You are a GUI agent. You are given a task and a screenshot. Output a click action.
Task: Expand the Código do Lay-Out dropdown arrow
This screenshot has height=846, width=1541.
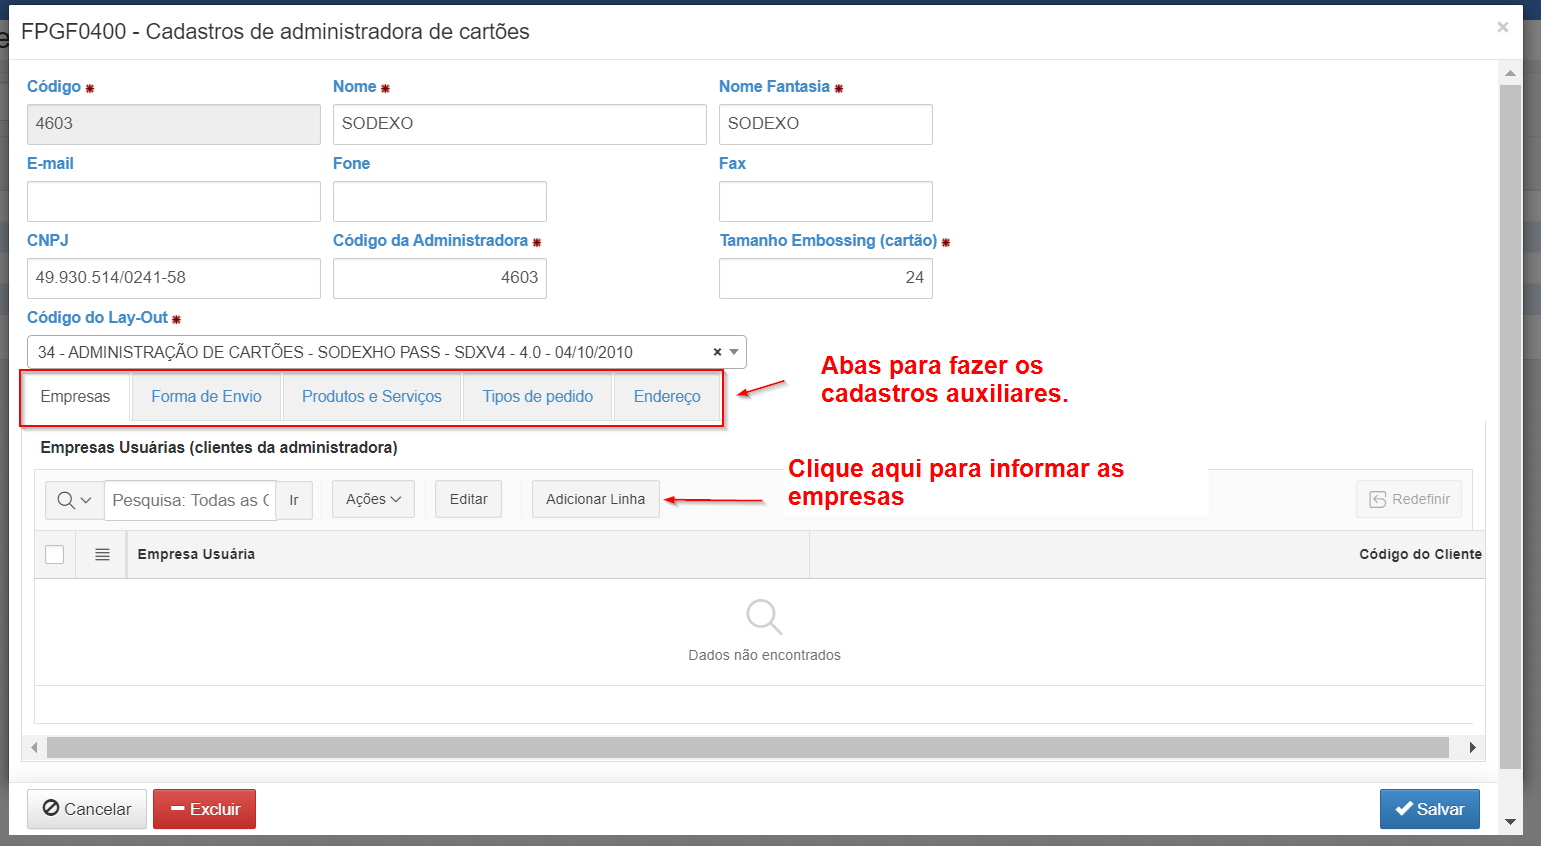(x=734, y=352)
